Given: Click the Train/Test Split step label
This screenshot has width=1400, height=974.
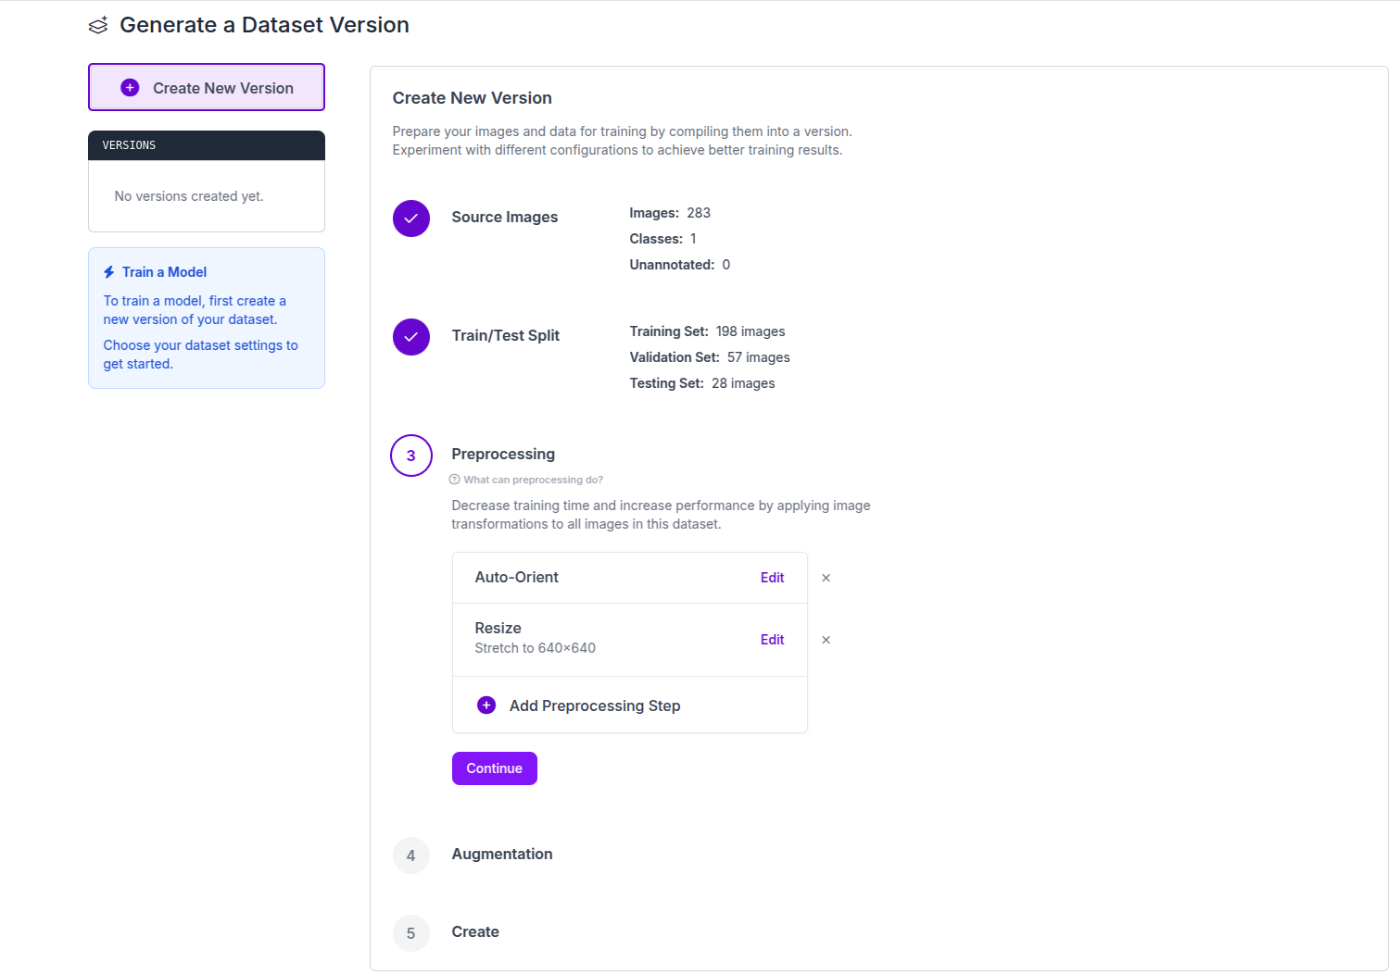Looking at the screenshot, I should tap(505, 336).
